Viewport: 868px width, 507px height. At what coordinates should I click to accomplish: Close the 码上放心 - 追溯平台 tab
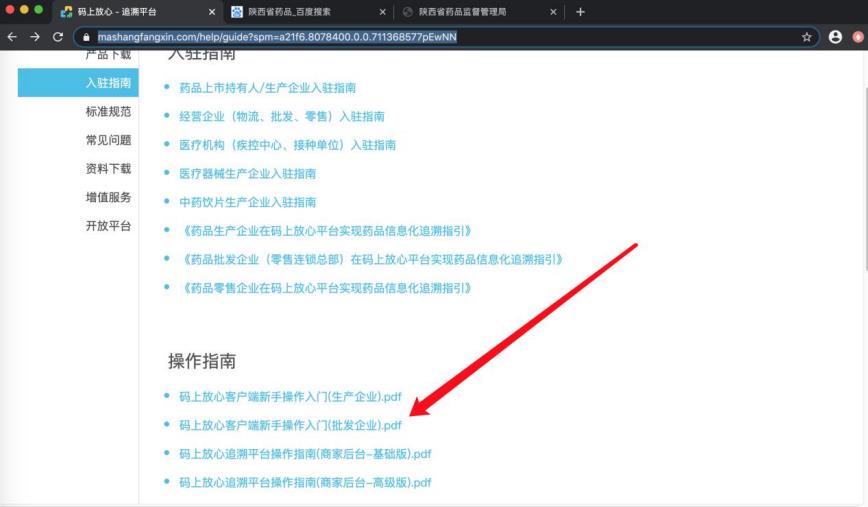pos(212,12)
